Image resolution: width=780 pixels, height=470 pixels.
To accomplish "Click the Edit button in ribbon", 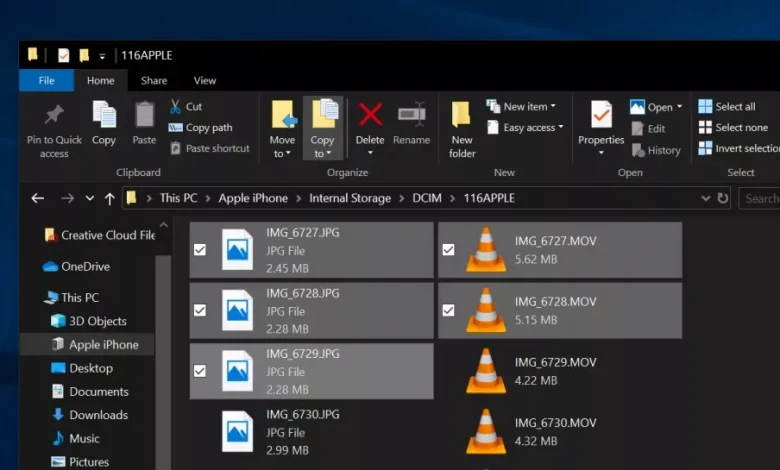I will (x=649, y=129).
